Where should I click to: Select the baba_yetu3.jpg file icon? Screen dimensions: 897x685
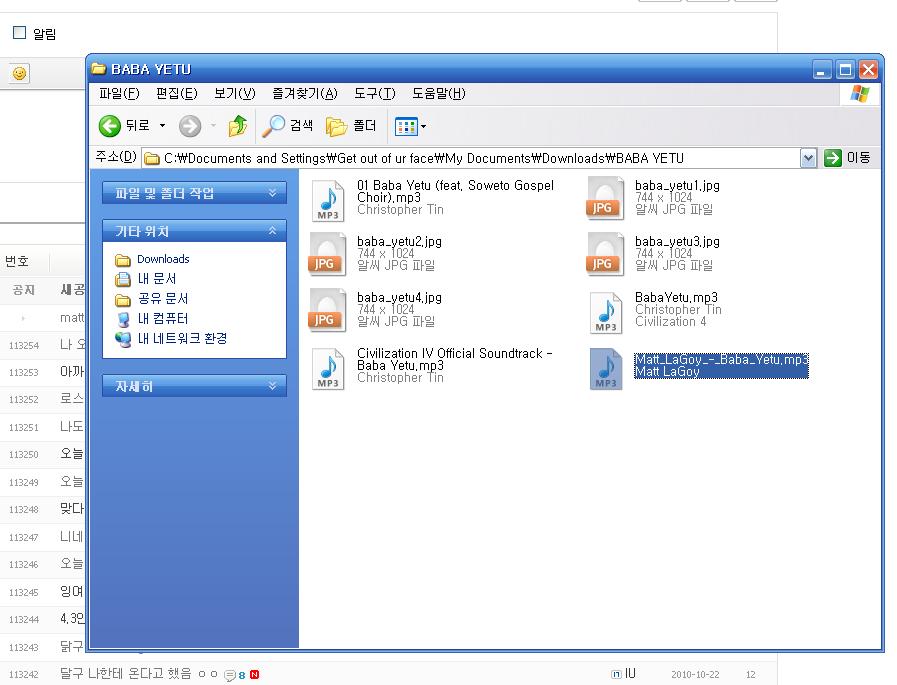click(605, 254)
